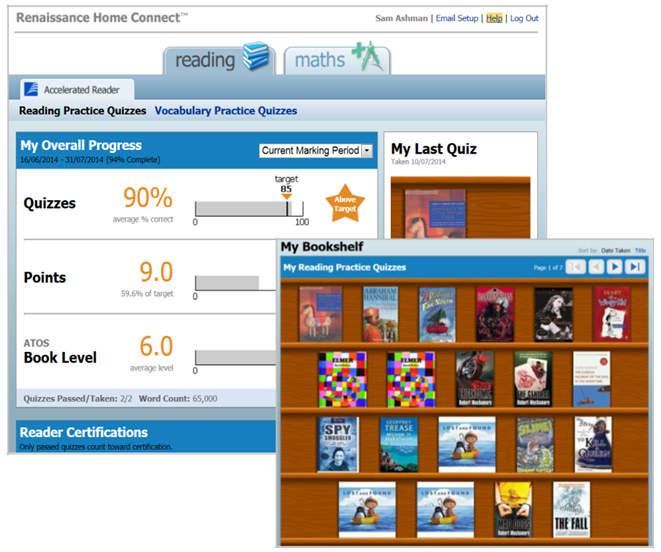Open the To Kill a Queen book cover

click(593, 445)
